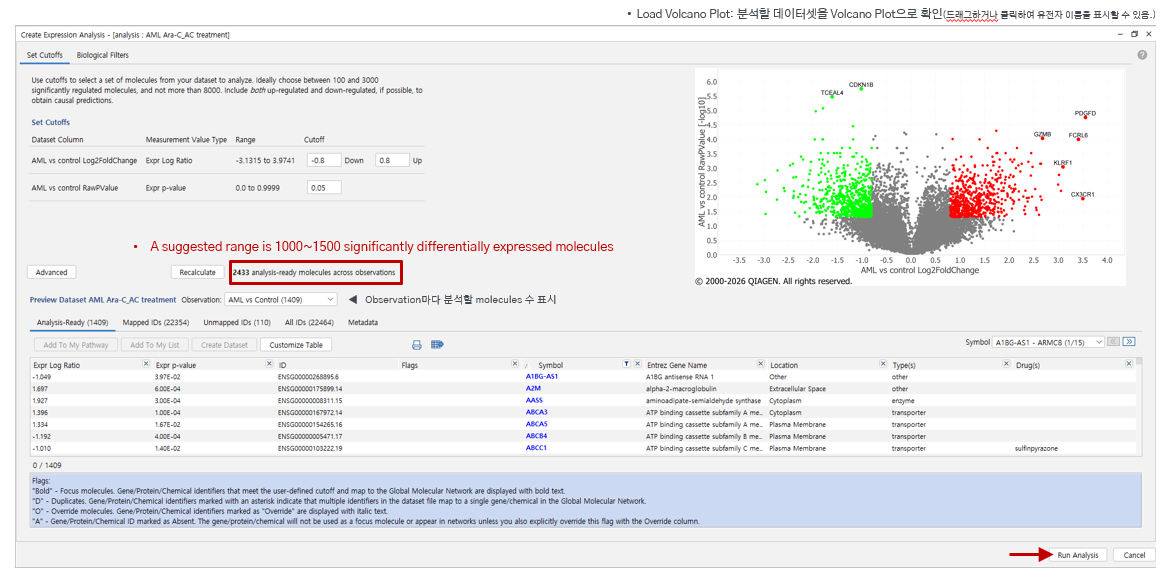The height and width of the screenshot is (582, 1175).
Task: Click the PDGFD point on volcano plot
Action: [x=1084, y=117]
